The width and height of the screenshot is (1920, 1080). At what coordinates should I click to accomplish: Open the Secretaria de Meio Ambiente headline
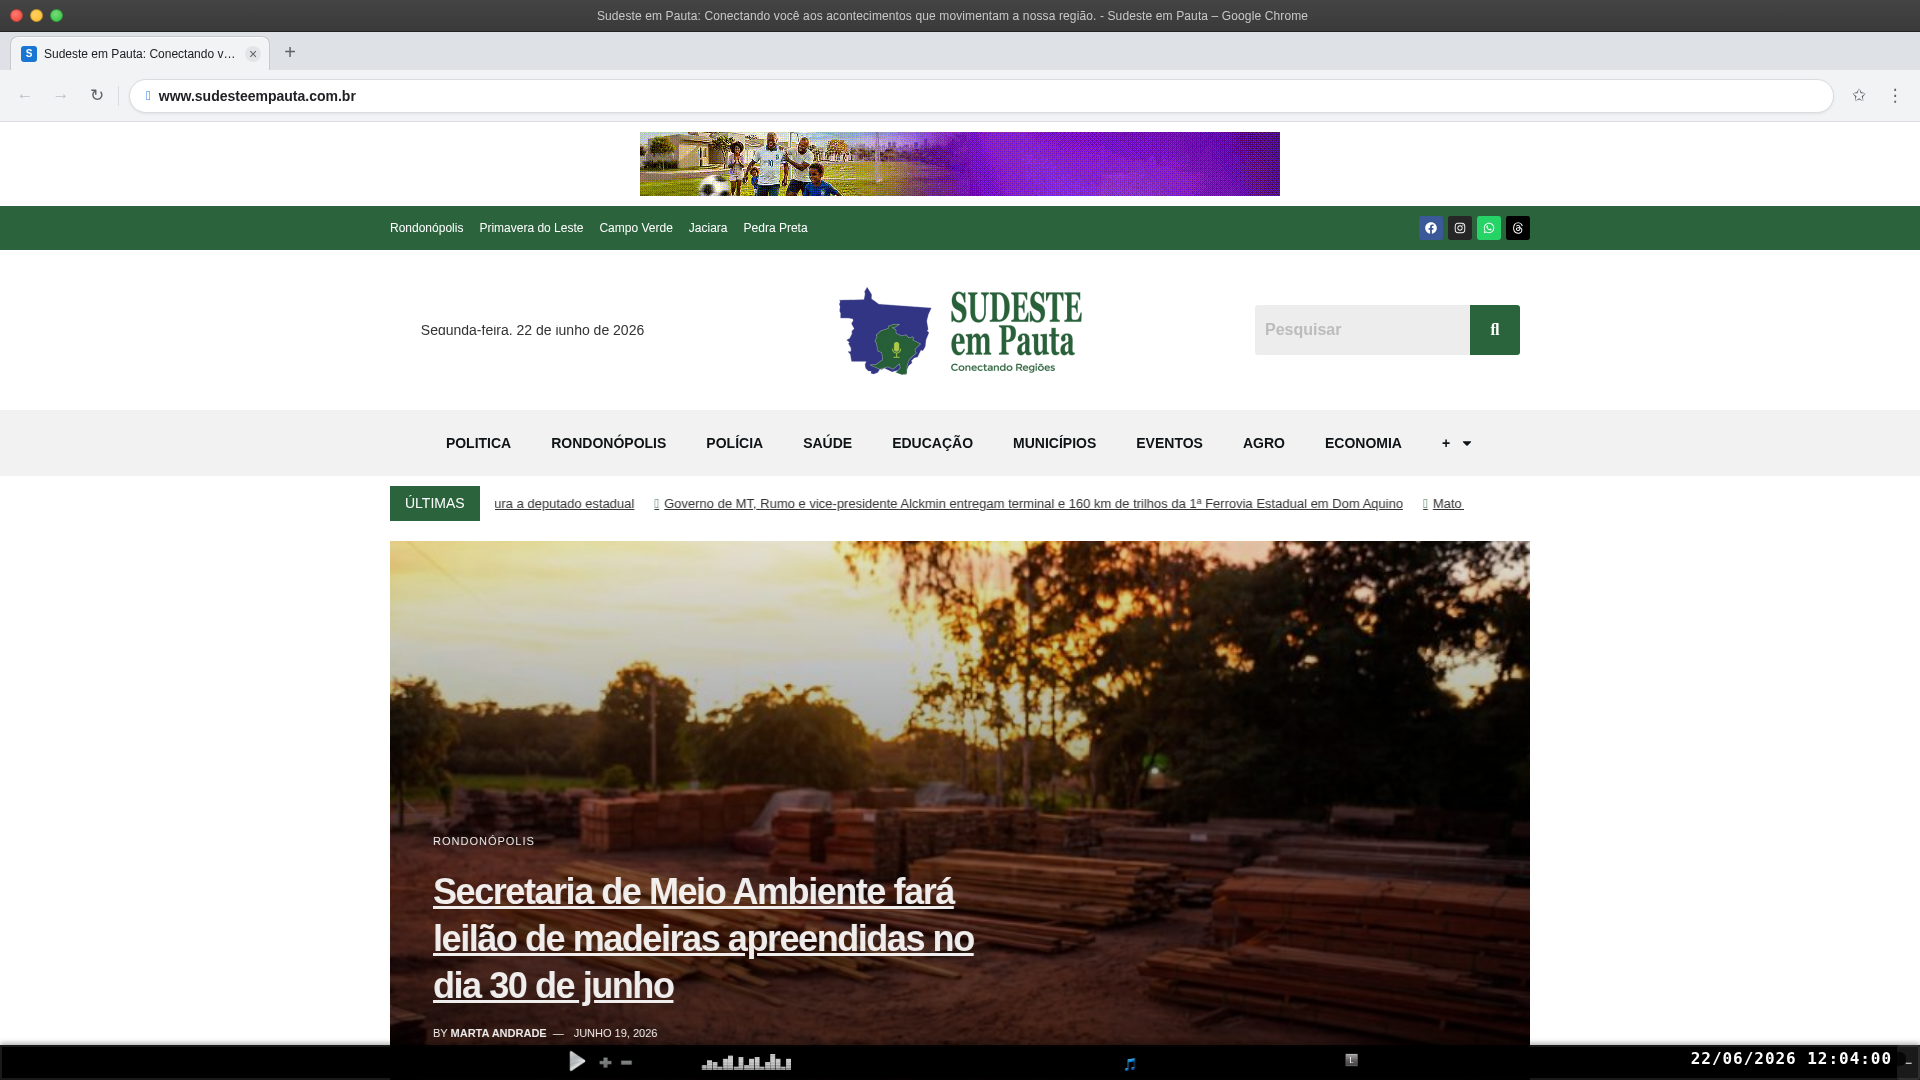703,938
